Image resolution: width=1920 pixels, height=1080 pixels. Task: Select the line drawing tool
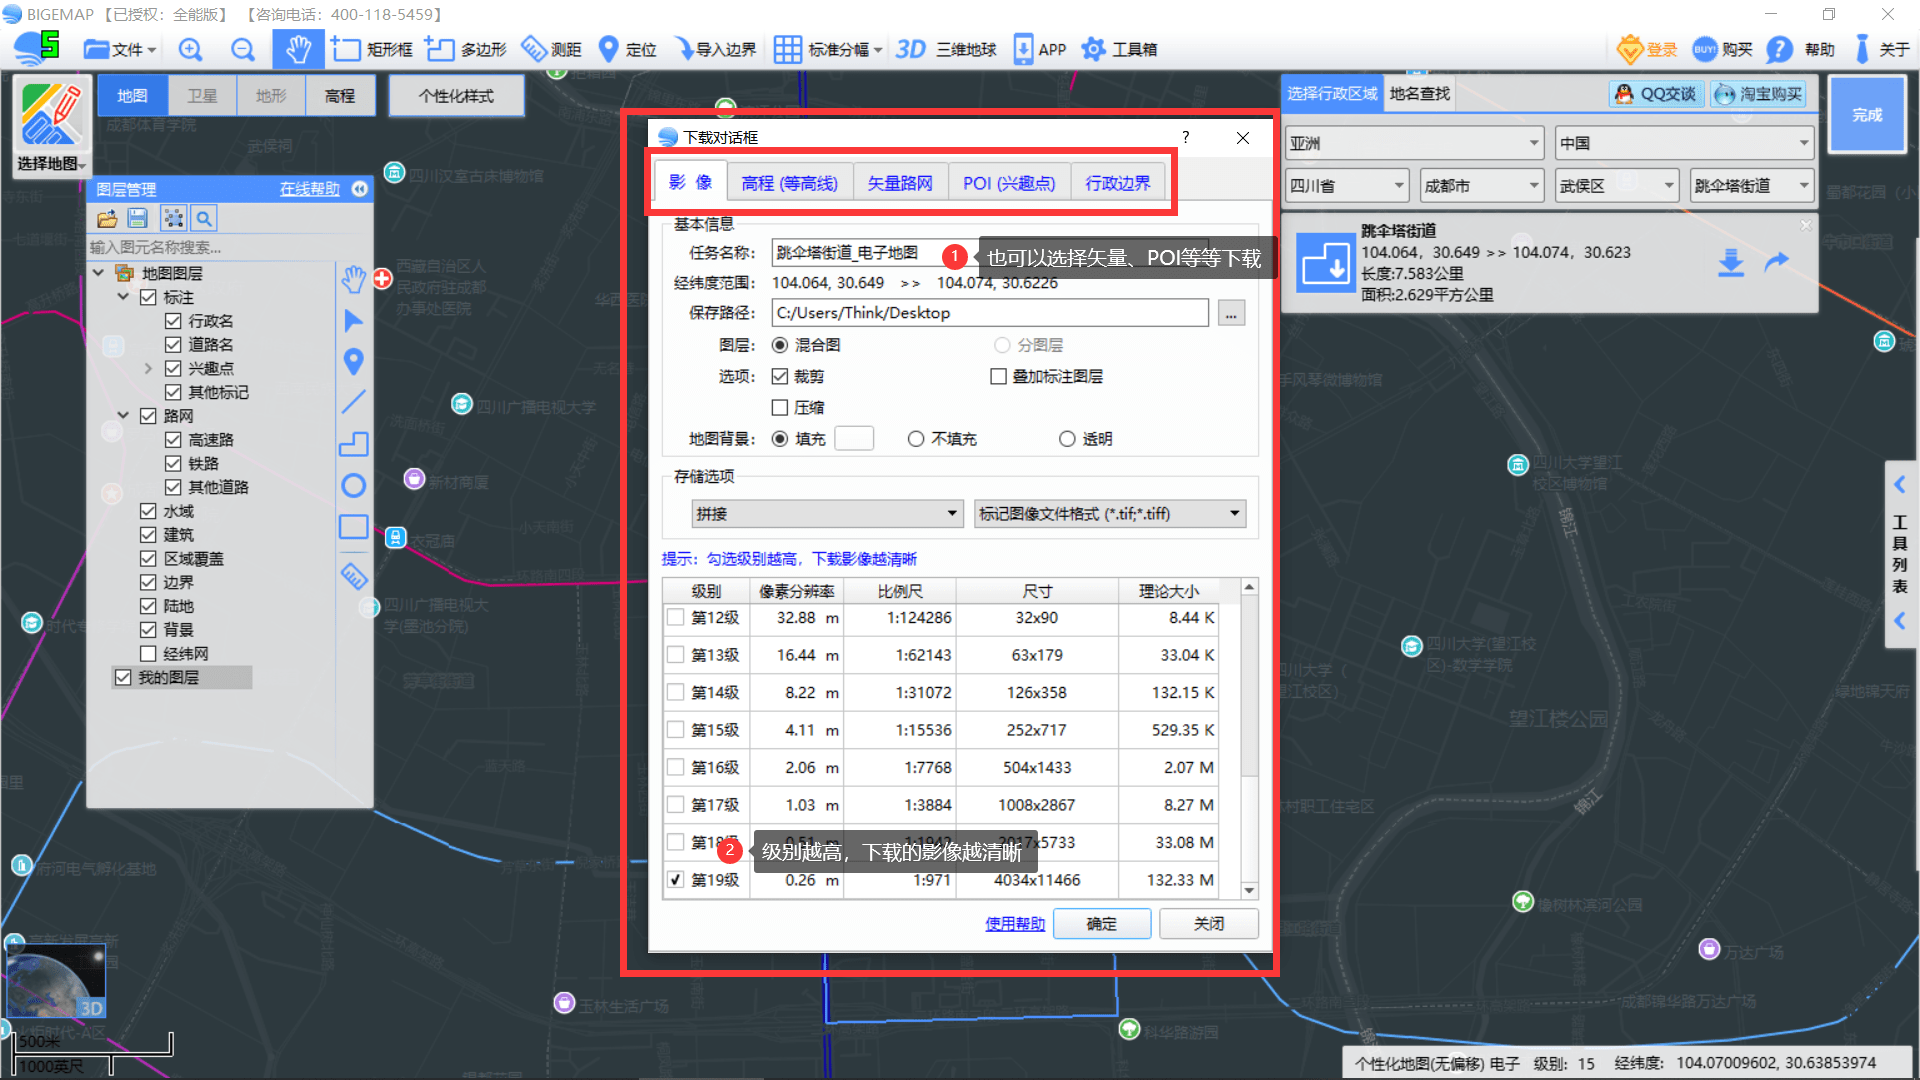[353, 402]
